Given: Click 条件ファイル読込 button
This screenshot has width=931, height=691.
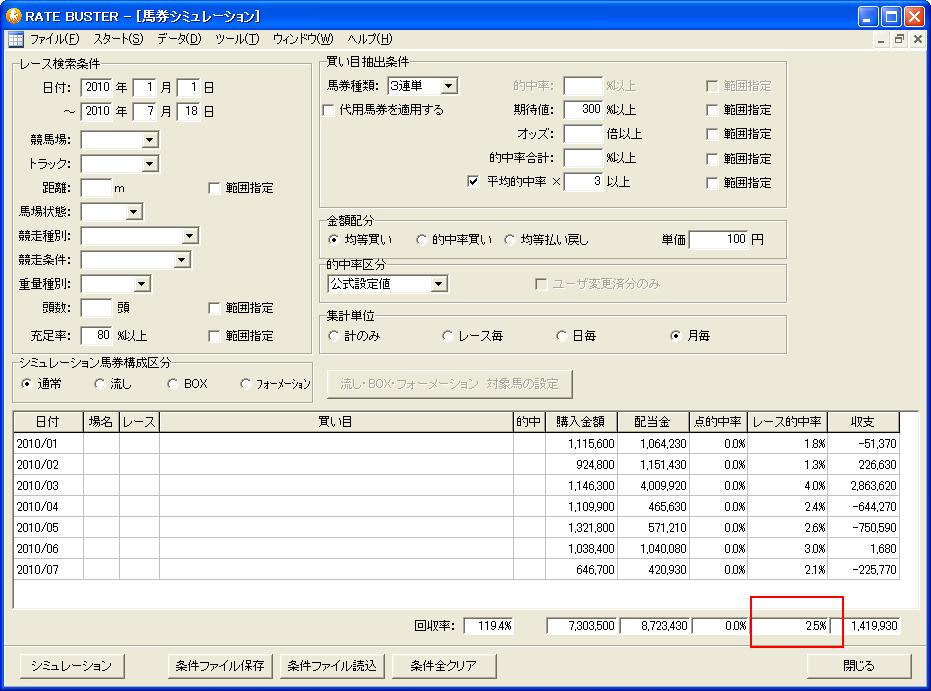Looking at the screenshot, I should click(x=332, y=666).
